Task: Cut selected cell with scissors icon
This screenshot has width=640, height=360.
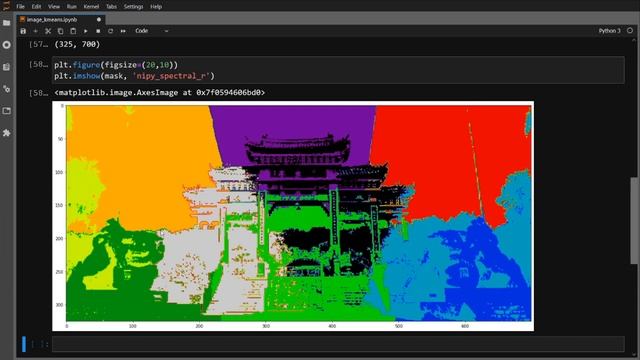Action: point(48,31)
